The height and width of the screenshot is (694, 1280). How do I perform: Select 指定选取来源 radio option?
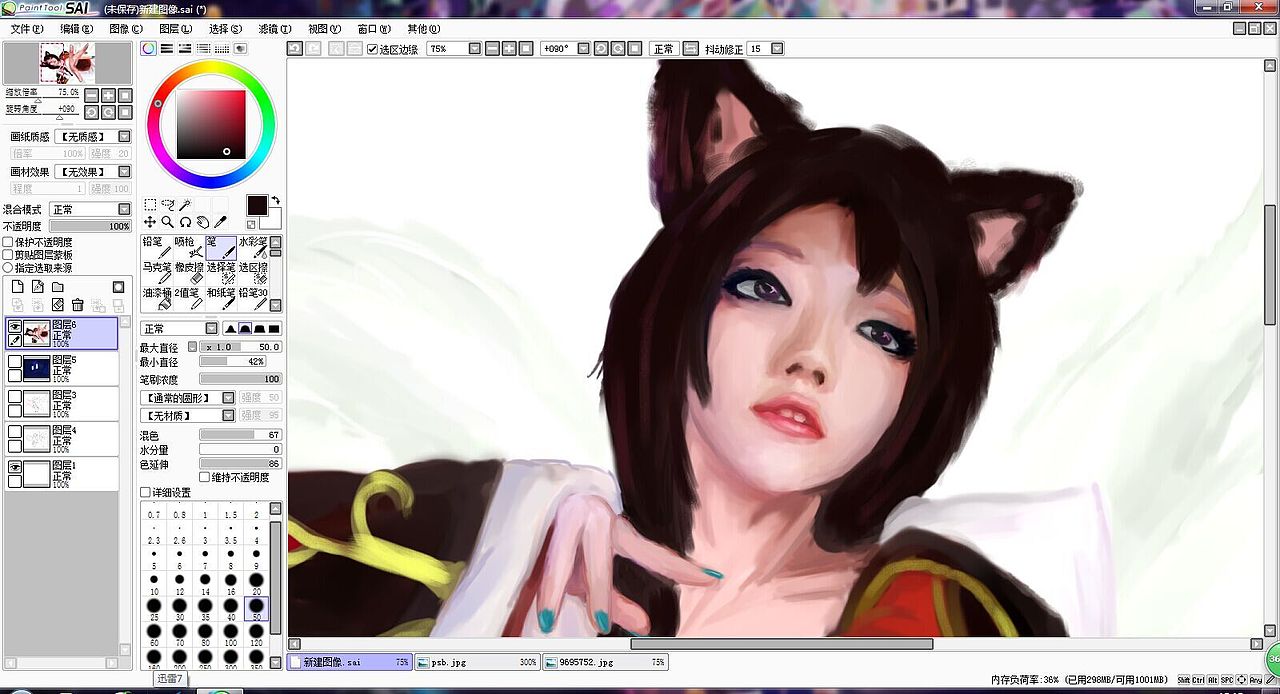(8, 268)
